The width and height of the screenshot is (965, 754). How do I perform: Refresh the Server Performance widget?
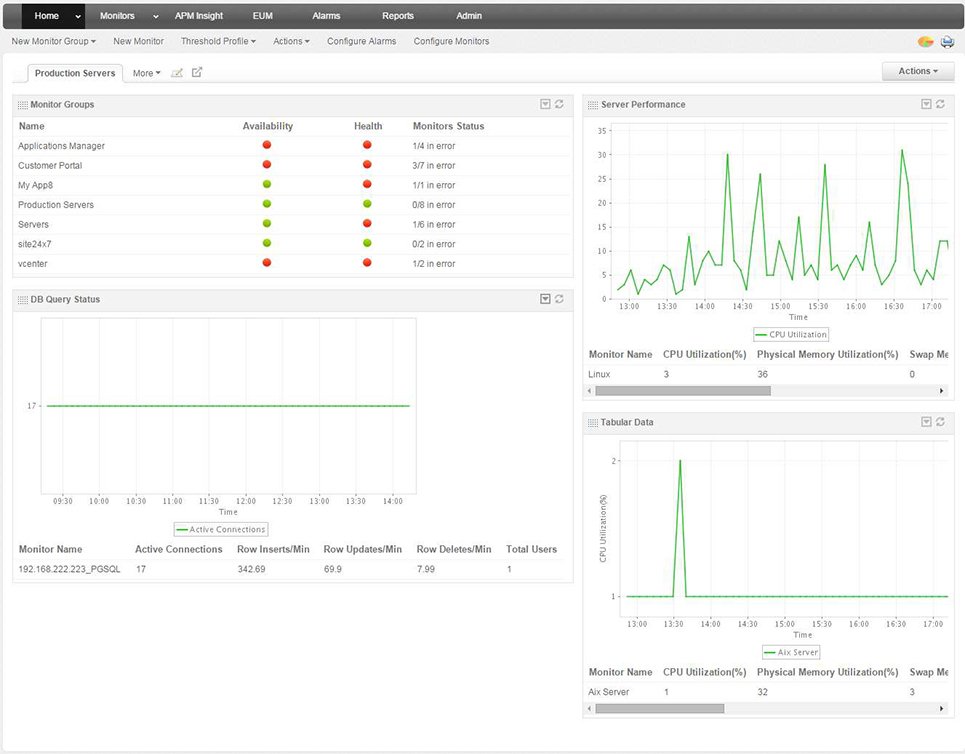coord(940,104)
